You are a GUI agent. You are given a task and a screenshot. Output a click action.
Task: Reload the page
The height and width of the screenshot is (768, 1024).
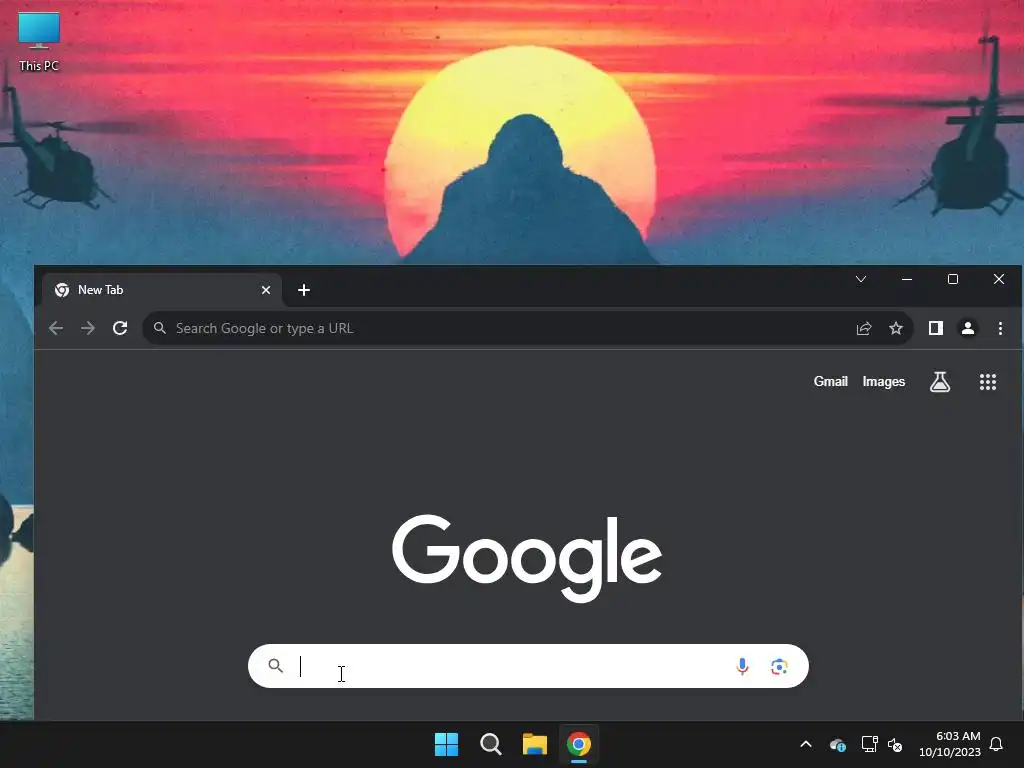click(x=120, y=328)
